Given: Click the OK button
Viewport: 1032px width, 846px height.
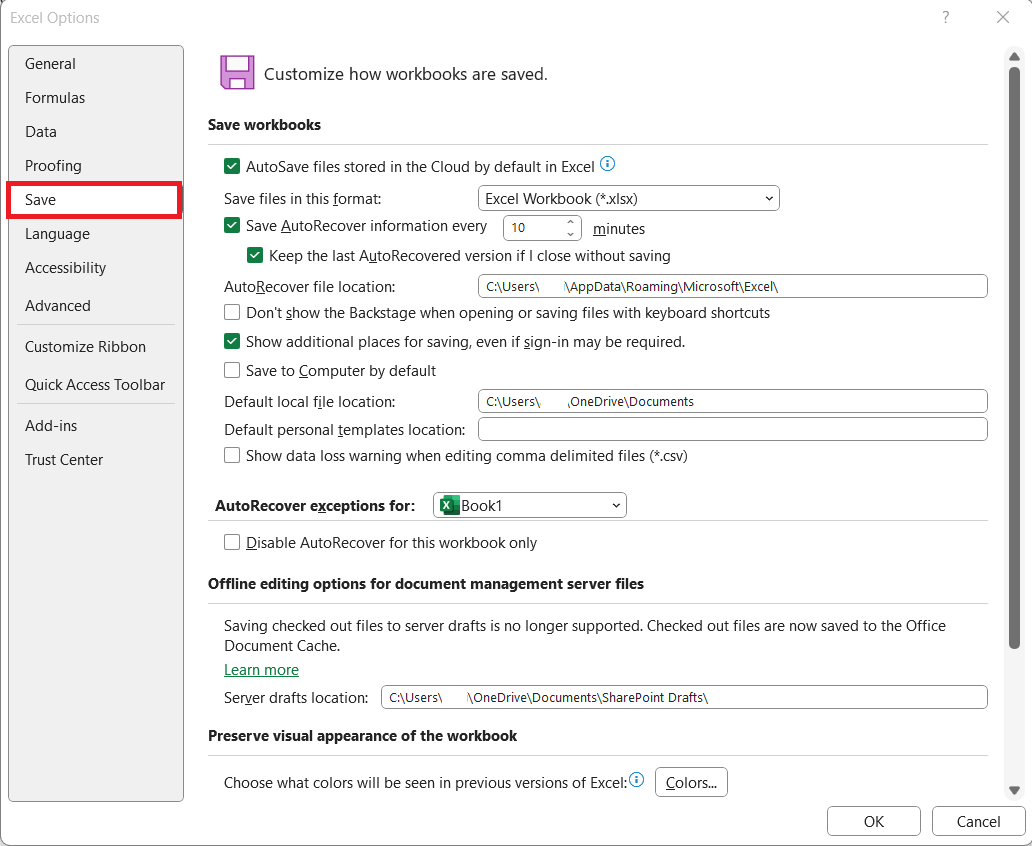Looking at the screenshot, I should click(873, 821).
